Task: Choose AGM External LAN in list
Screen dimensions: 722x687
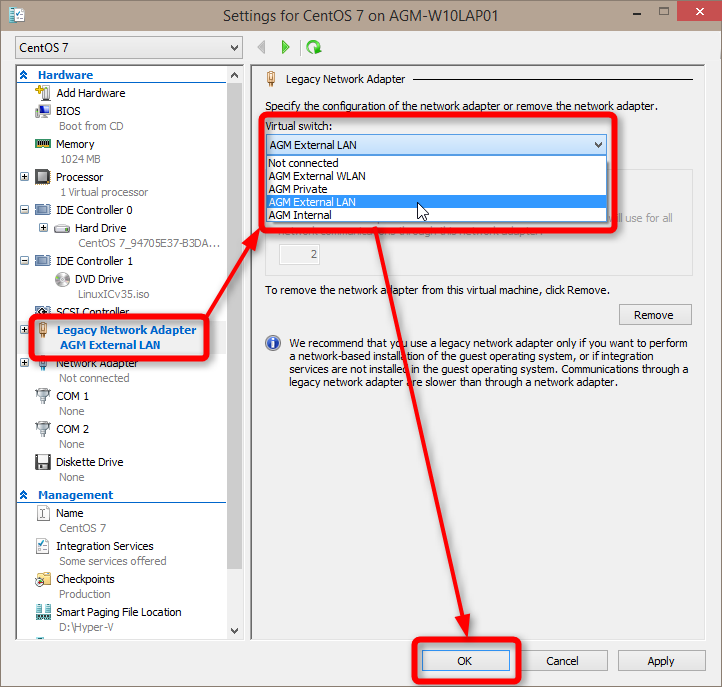Action: click(x=436, y=202)
